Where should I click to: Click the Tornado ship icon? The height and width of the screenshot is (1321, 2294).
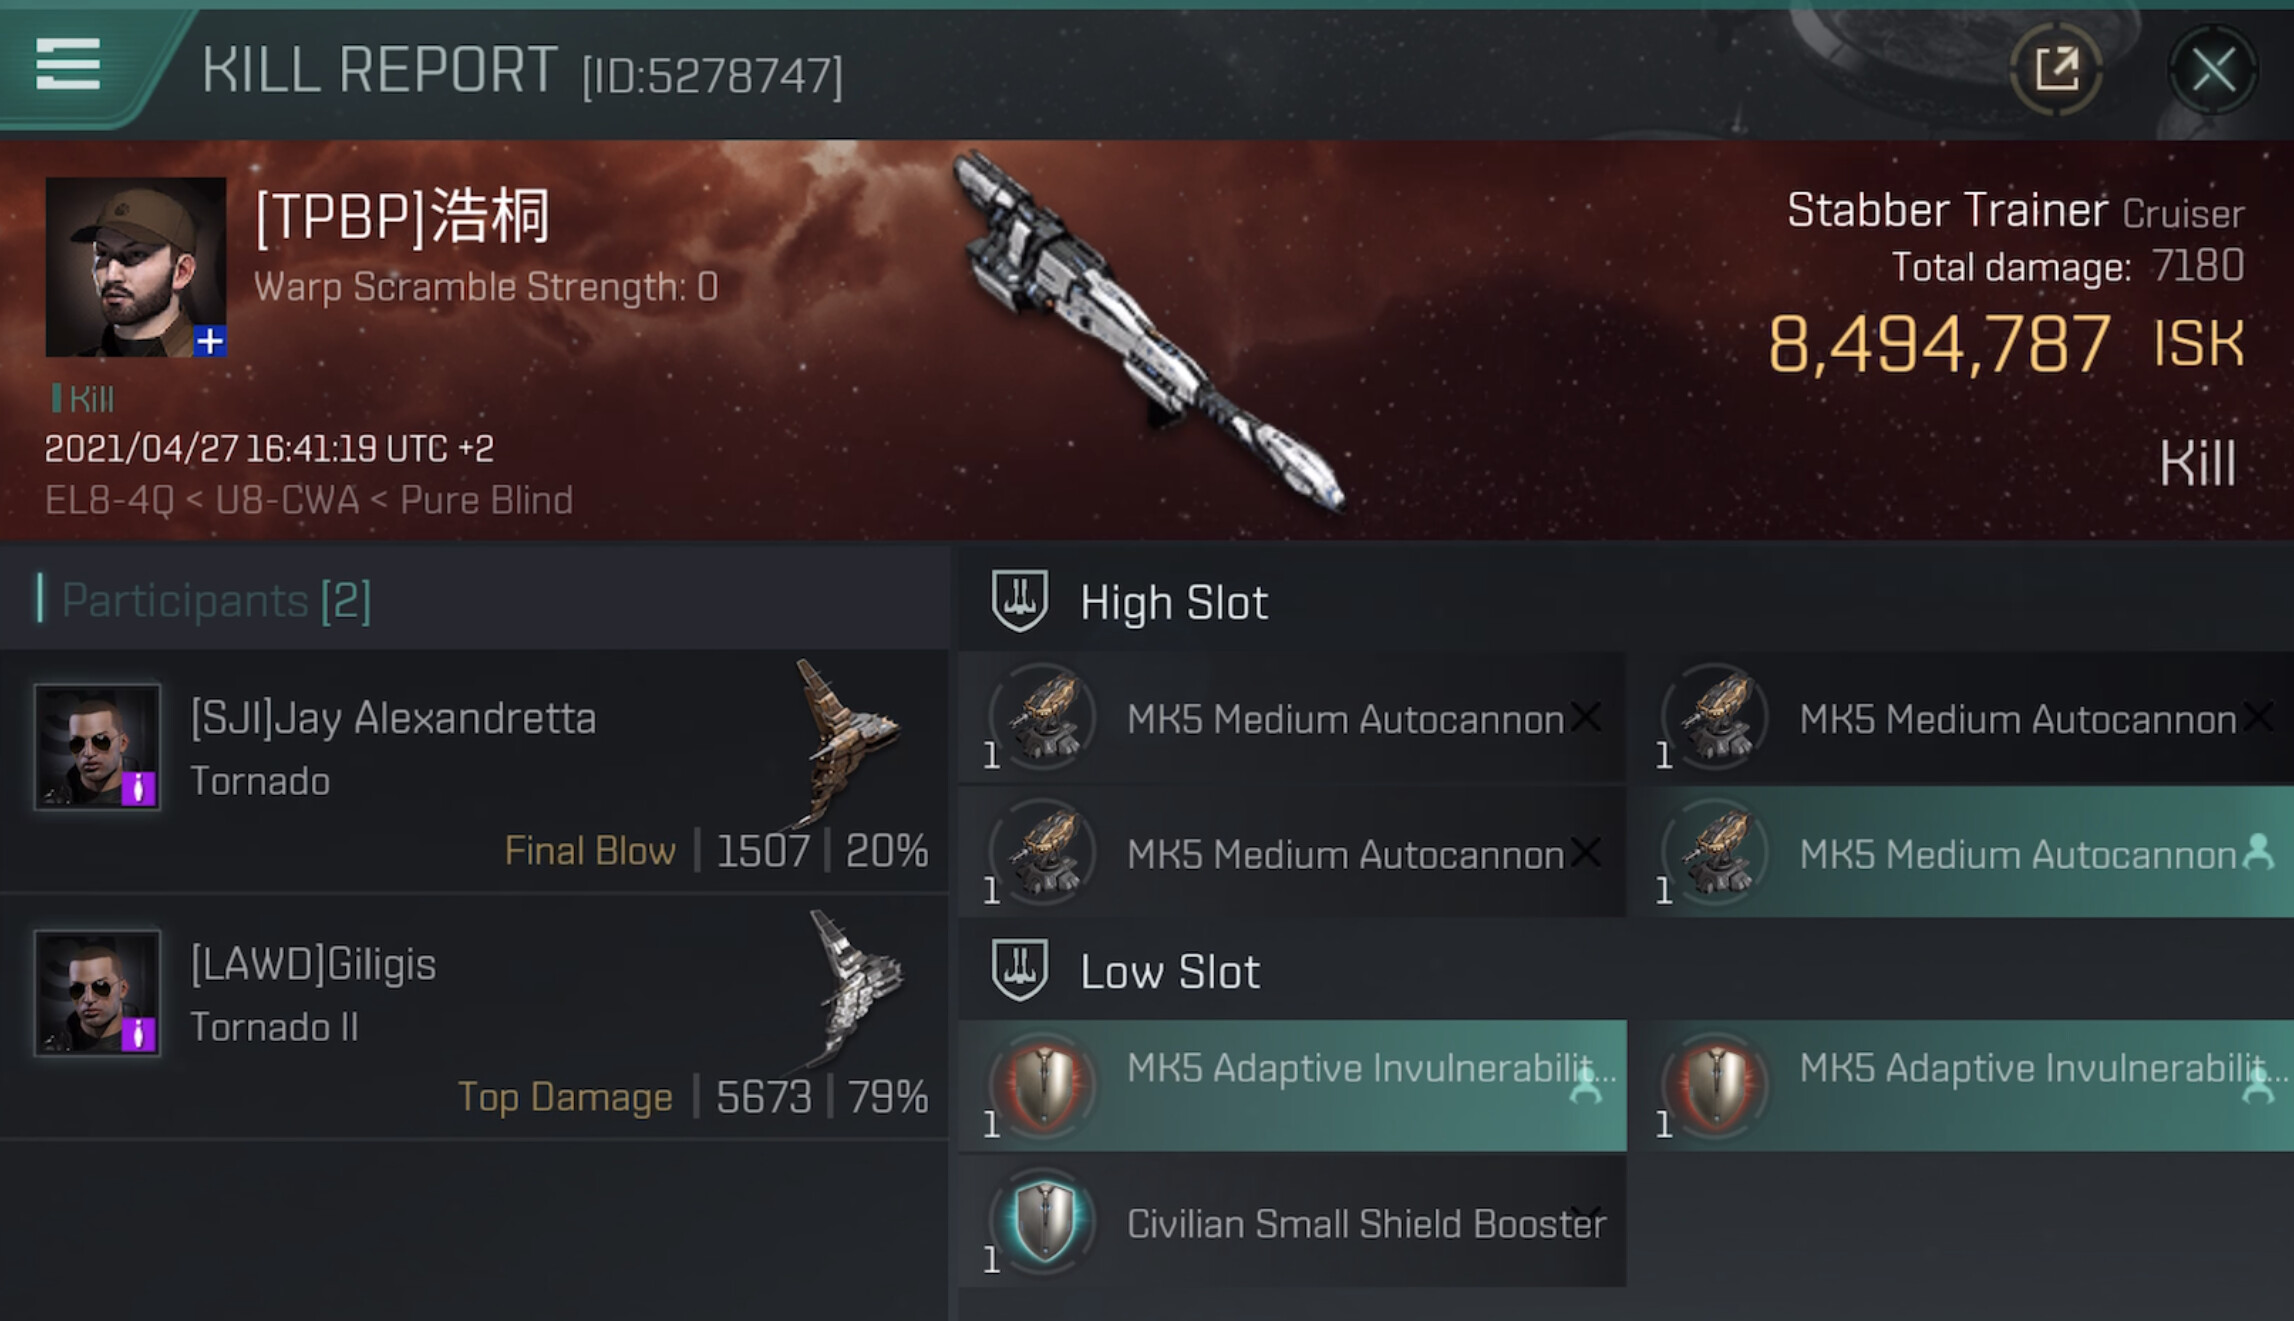pyautogui.click(x=845, y=740)
